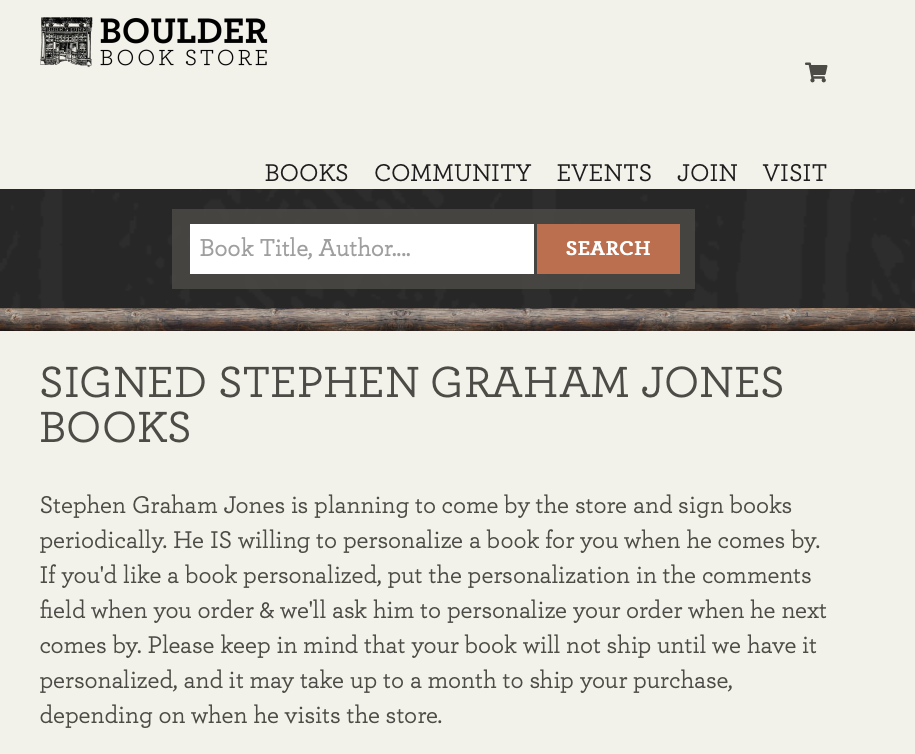This screenshot has height=754, width=915.
Task: Click the BOULDER wordmark in the header
Action: tap(184, 31)
